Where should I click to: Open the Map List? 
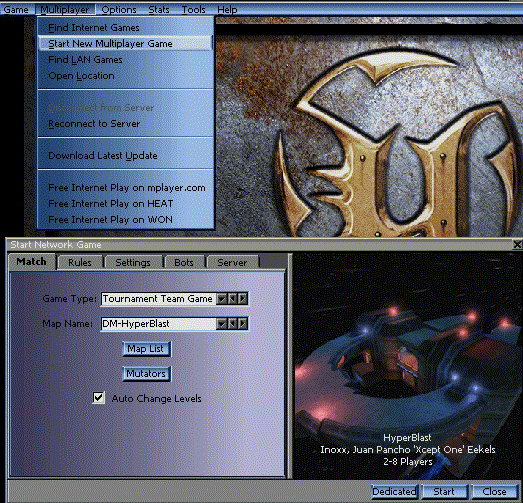pos(146,349)
